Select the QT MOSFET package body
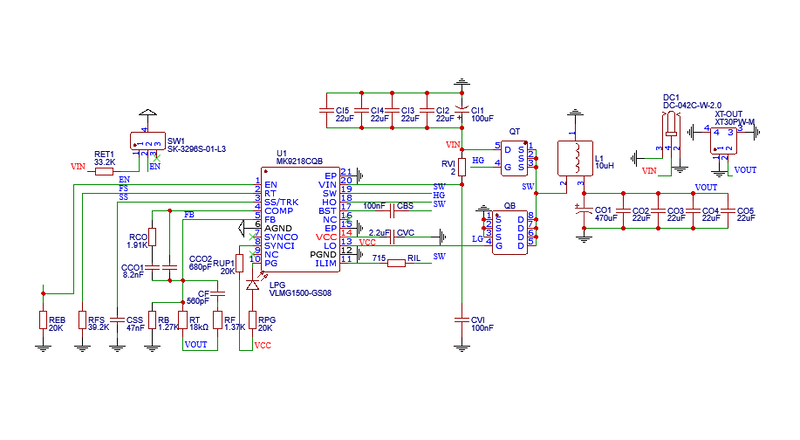 514,158
